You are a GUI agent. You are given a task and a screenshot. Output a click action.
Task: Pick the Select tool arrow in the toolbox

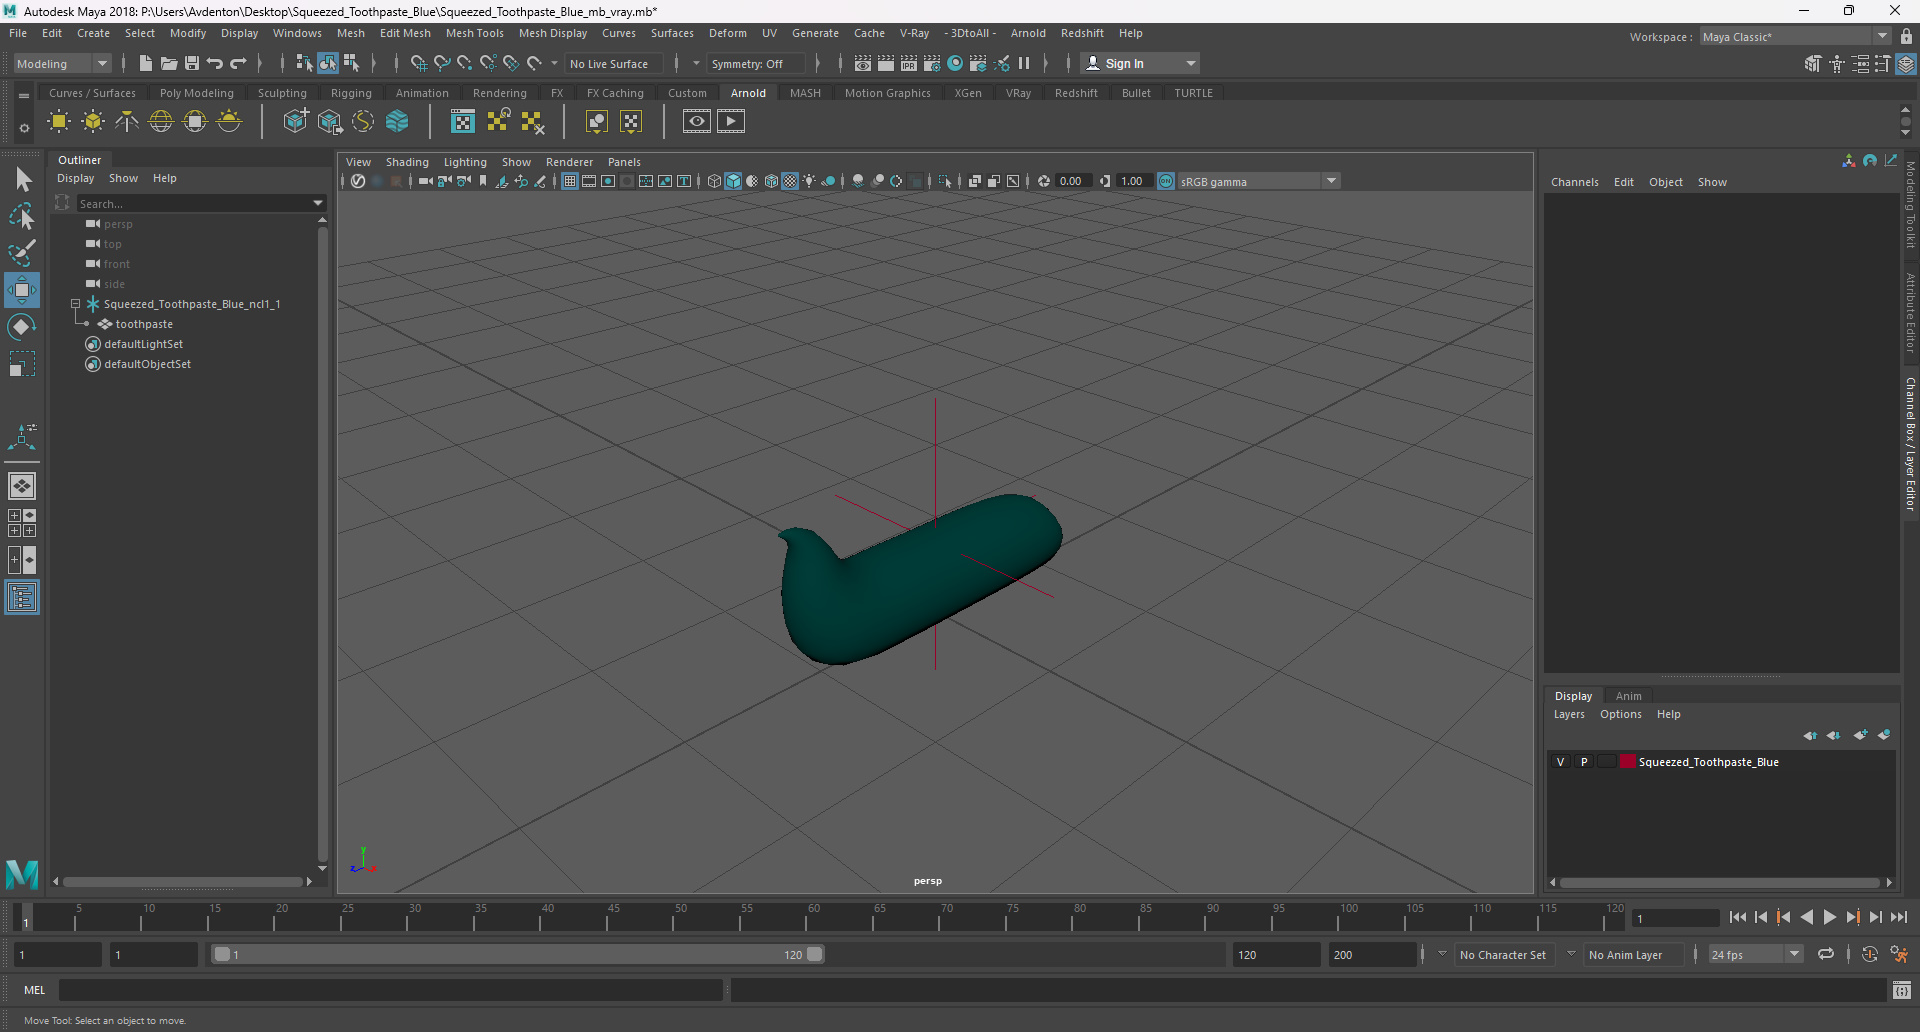(22, 179)
